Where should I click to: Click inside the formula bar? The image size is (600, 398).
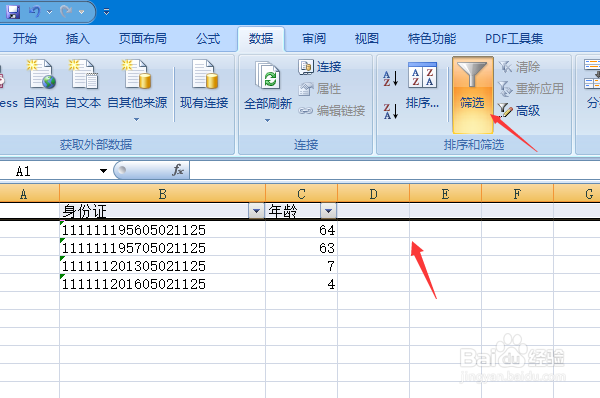click(x=394, y=171)
